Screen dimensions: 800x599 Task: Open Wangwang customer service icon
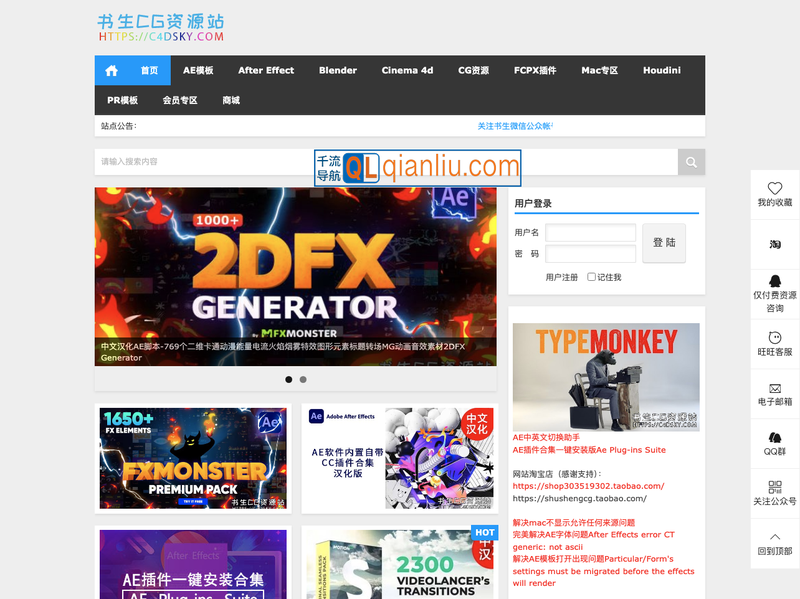pos(775,338)
